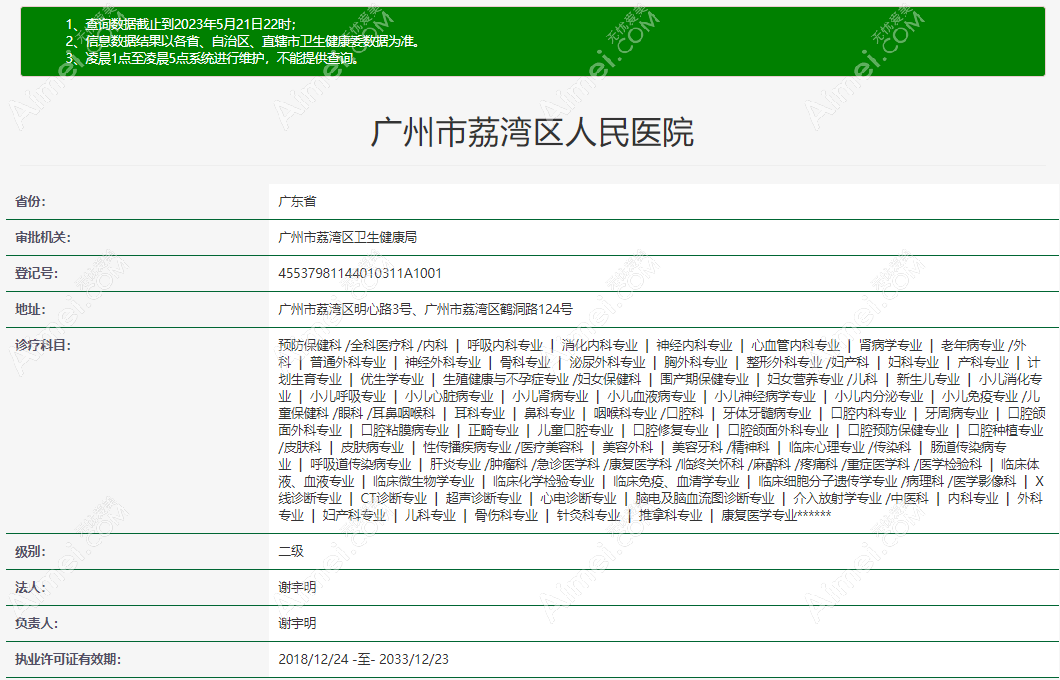The image size is (1060, 680).
Task: Click the province value 广东省
Action: 297,201
